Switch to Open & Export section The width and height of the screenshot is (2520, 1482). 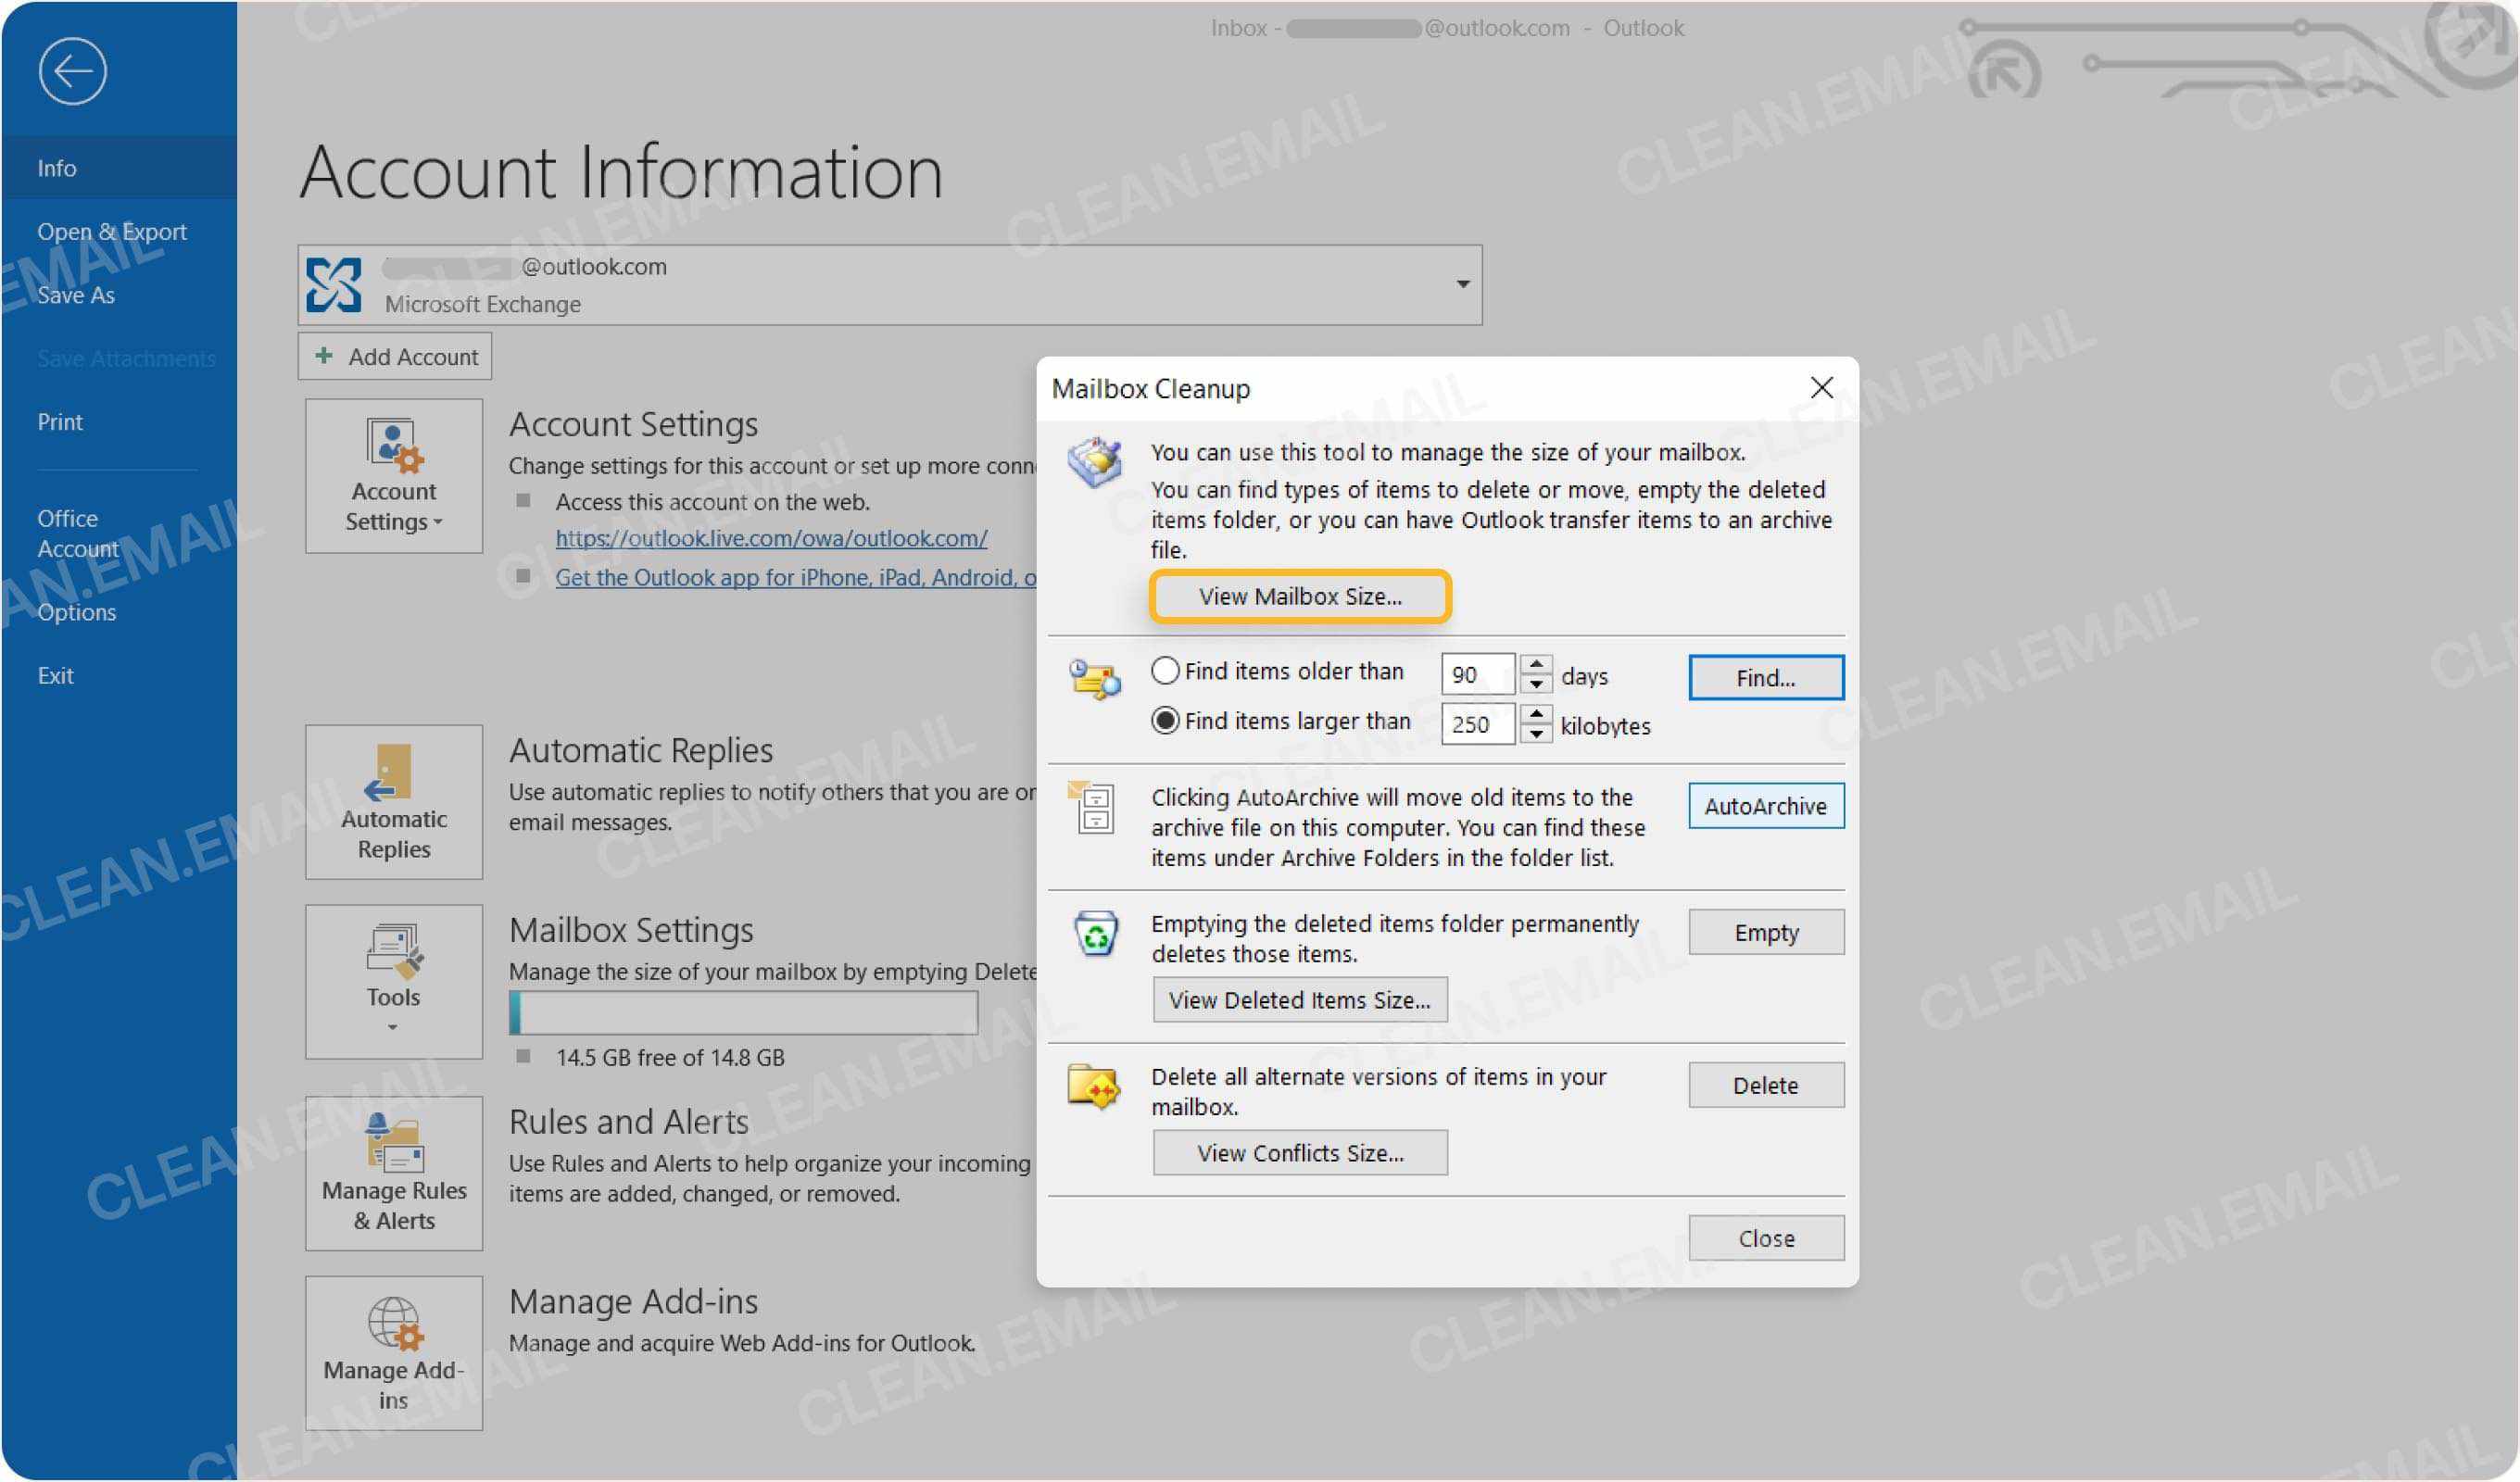[112, 231]
